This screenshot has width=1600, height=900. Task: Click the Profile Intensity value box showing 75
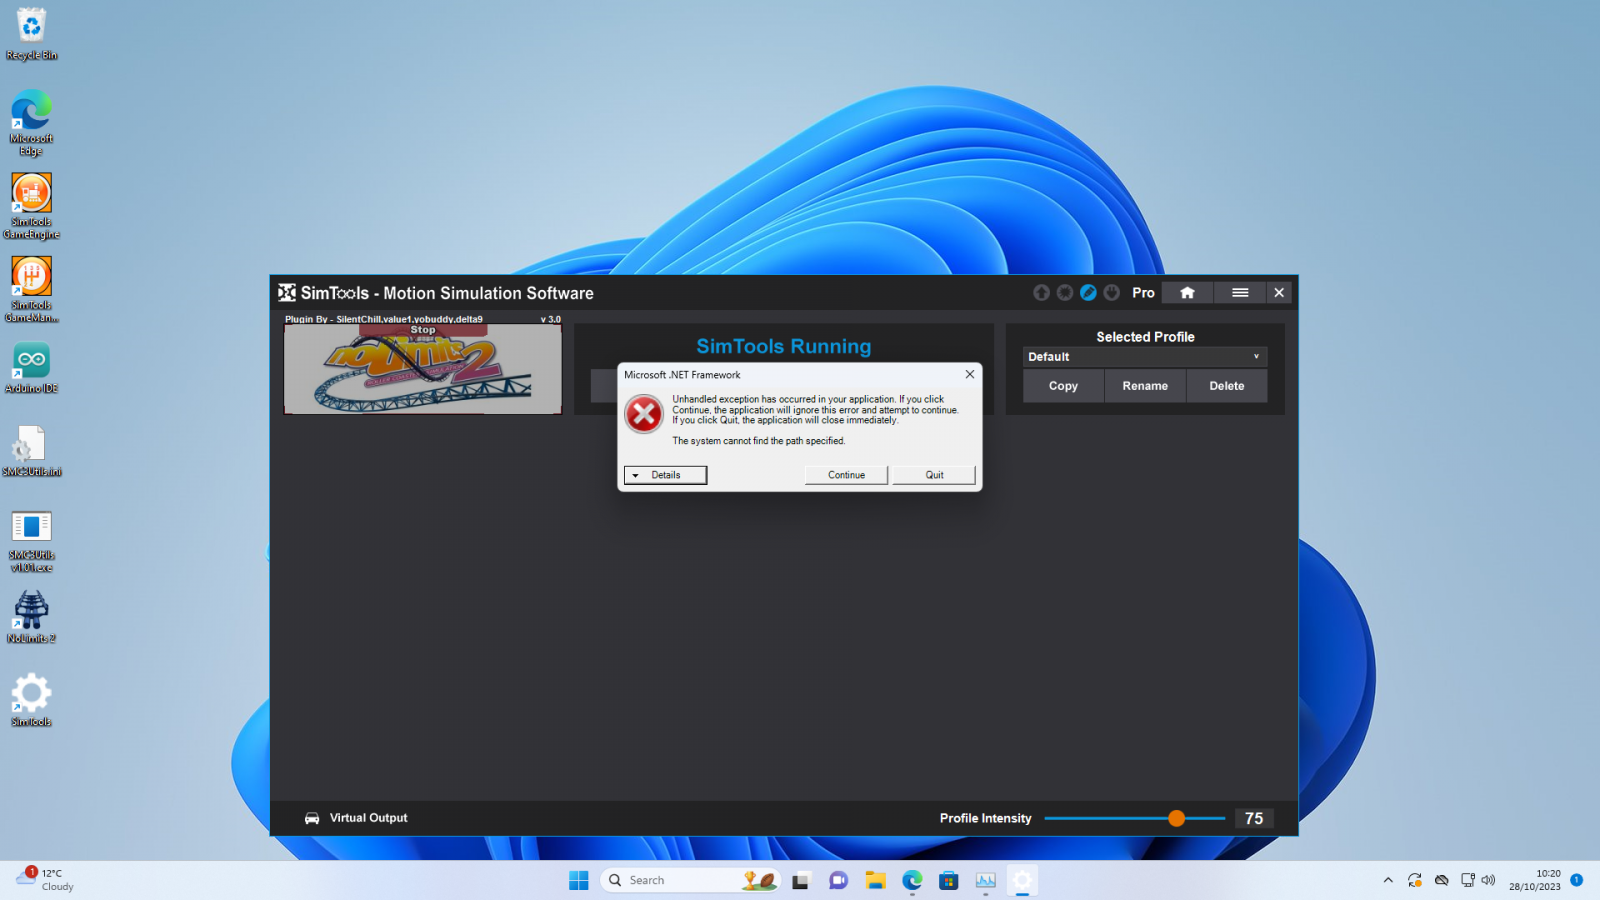(x=1254, y=818)
